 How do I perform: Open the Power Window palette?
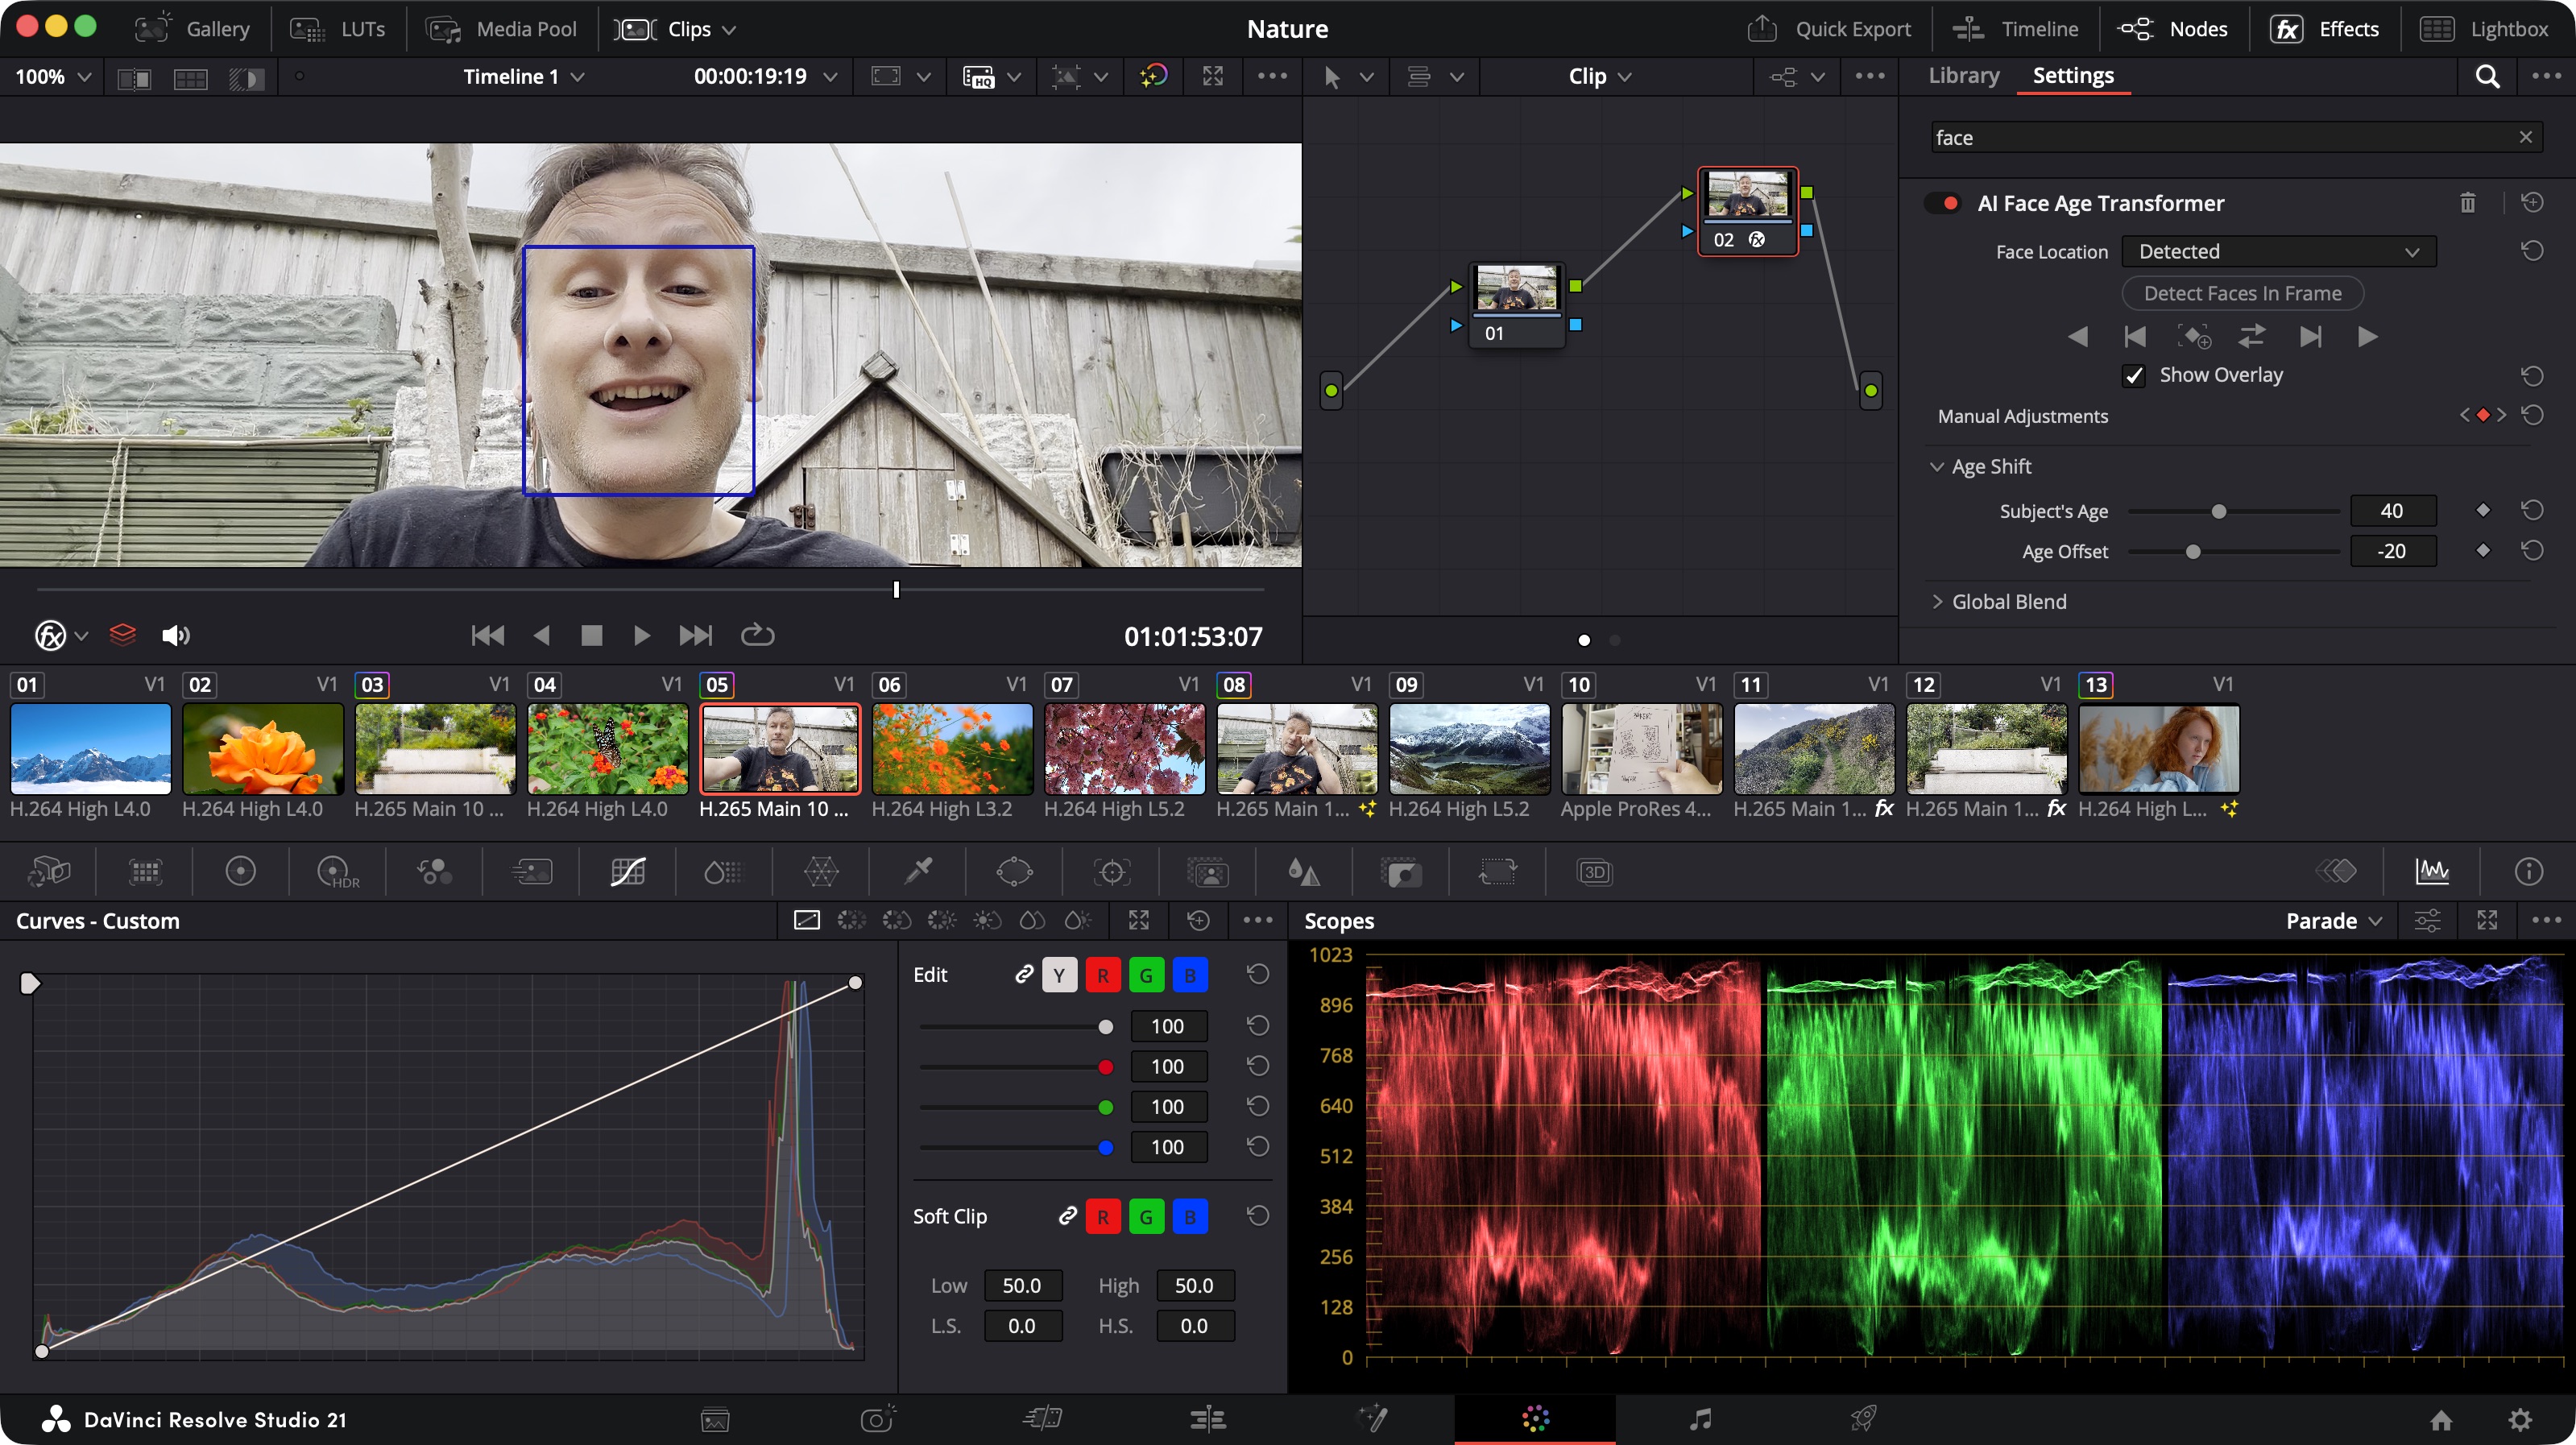1013,871
